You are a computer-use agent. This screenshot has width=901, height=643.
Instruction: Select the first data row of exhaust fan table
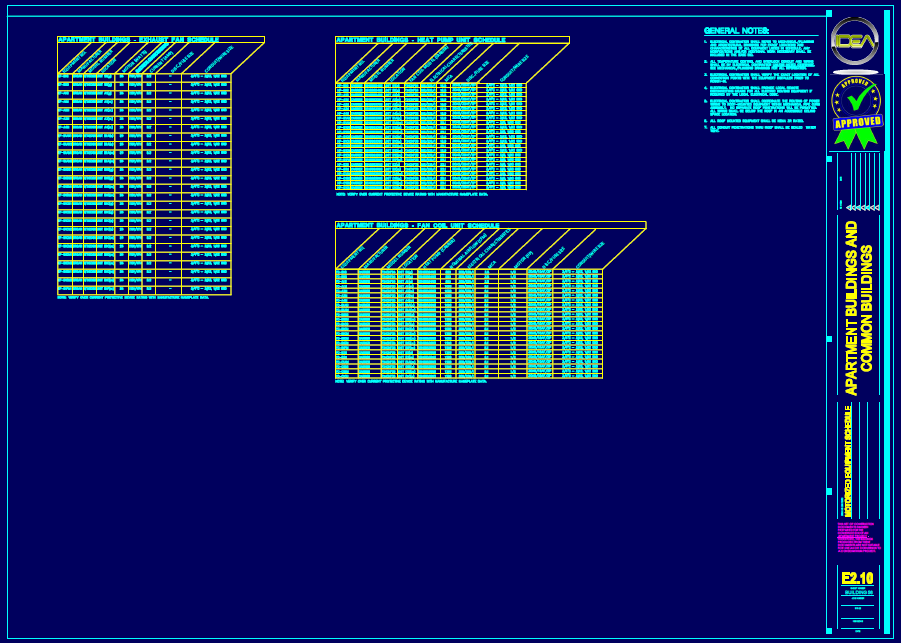(x=144, y=77)
